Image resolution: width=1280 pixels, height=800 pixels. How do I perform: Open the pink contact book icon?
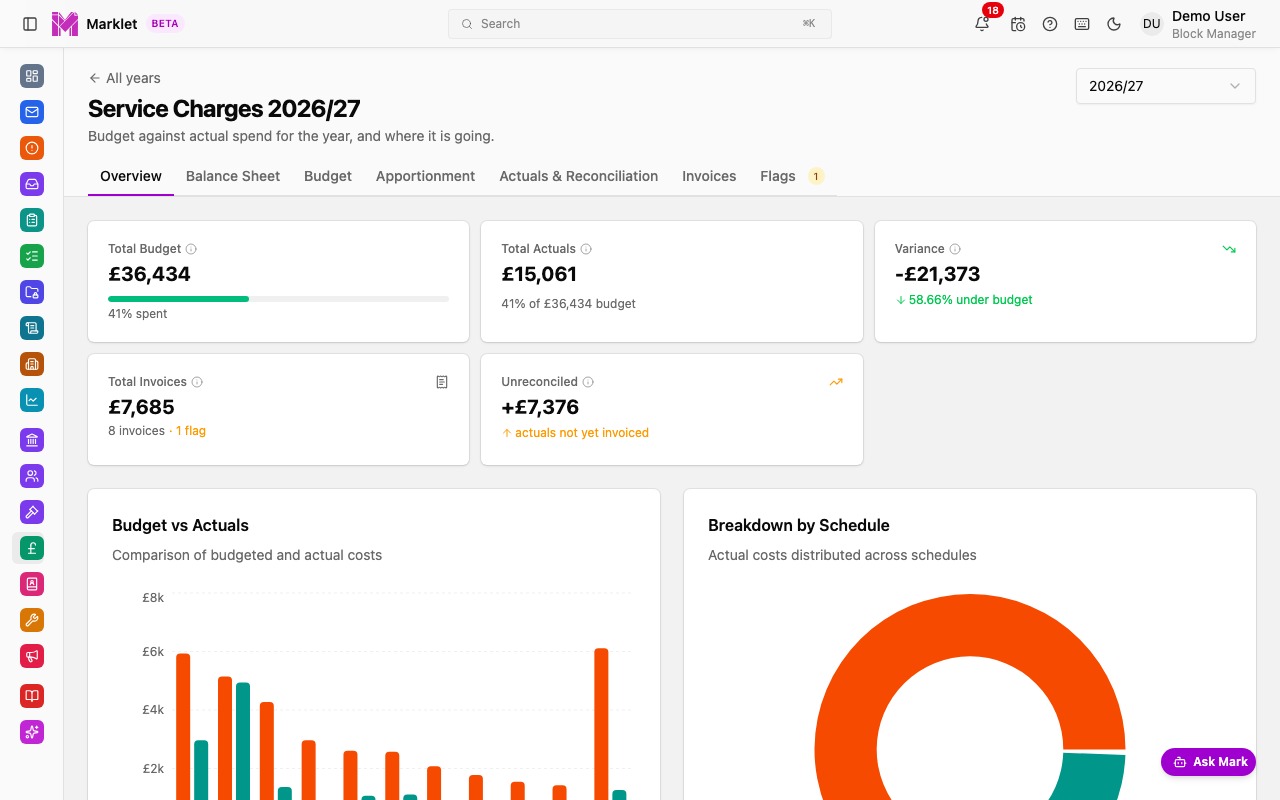32,584
